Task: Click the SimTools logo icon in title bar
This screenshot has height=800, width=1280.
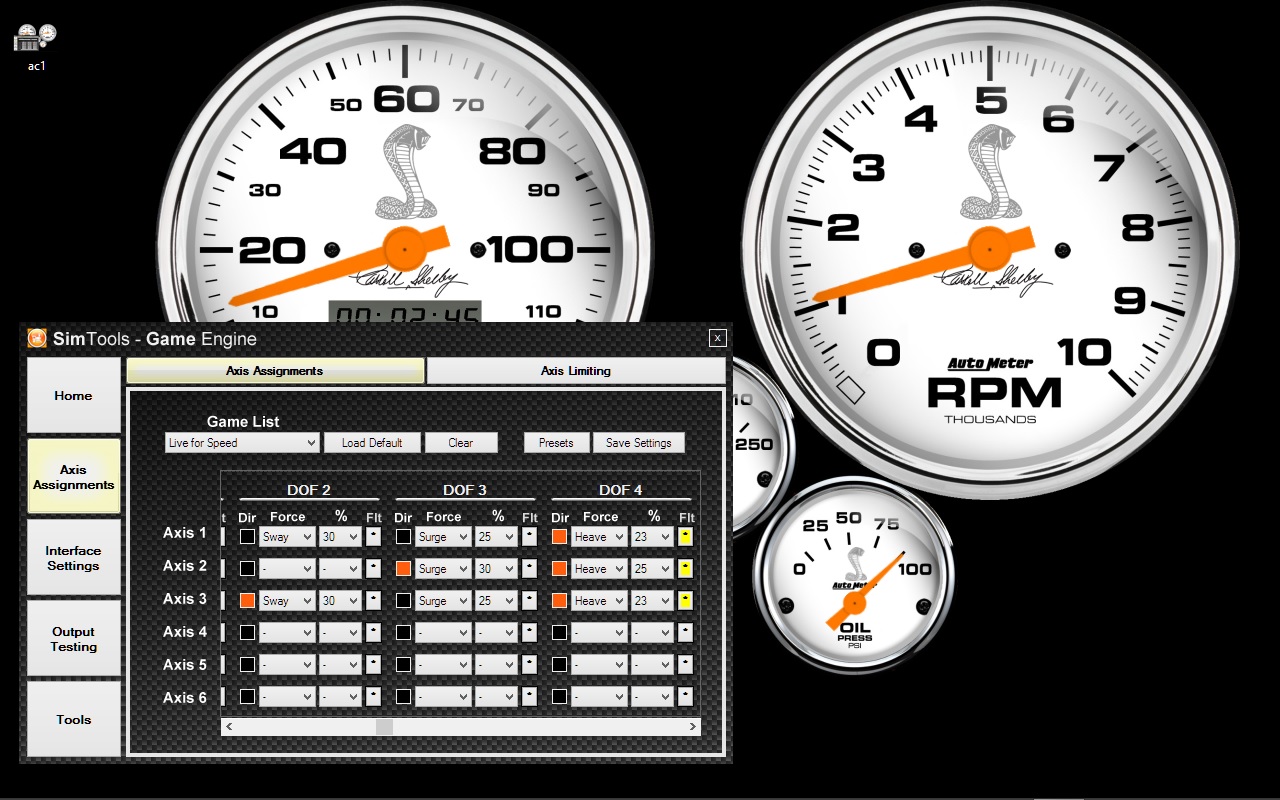Action: (37, 338)
